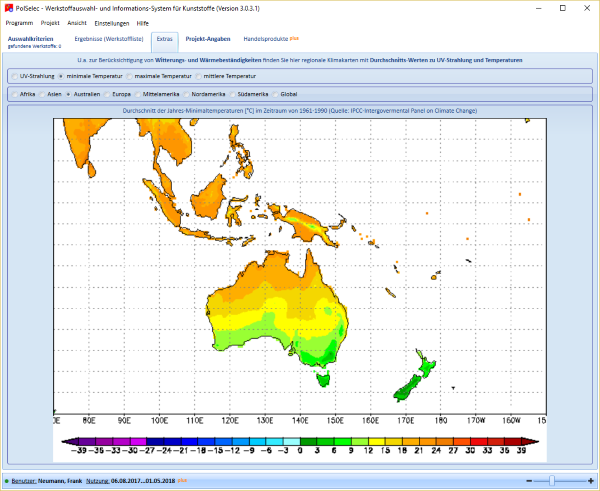Click New Zealand's South Island on map
Screen dimensions: 600x491
(407, 388)
